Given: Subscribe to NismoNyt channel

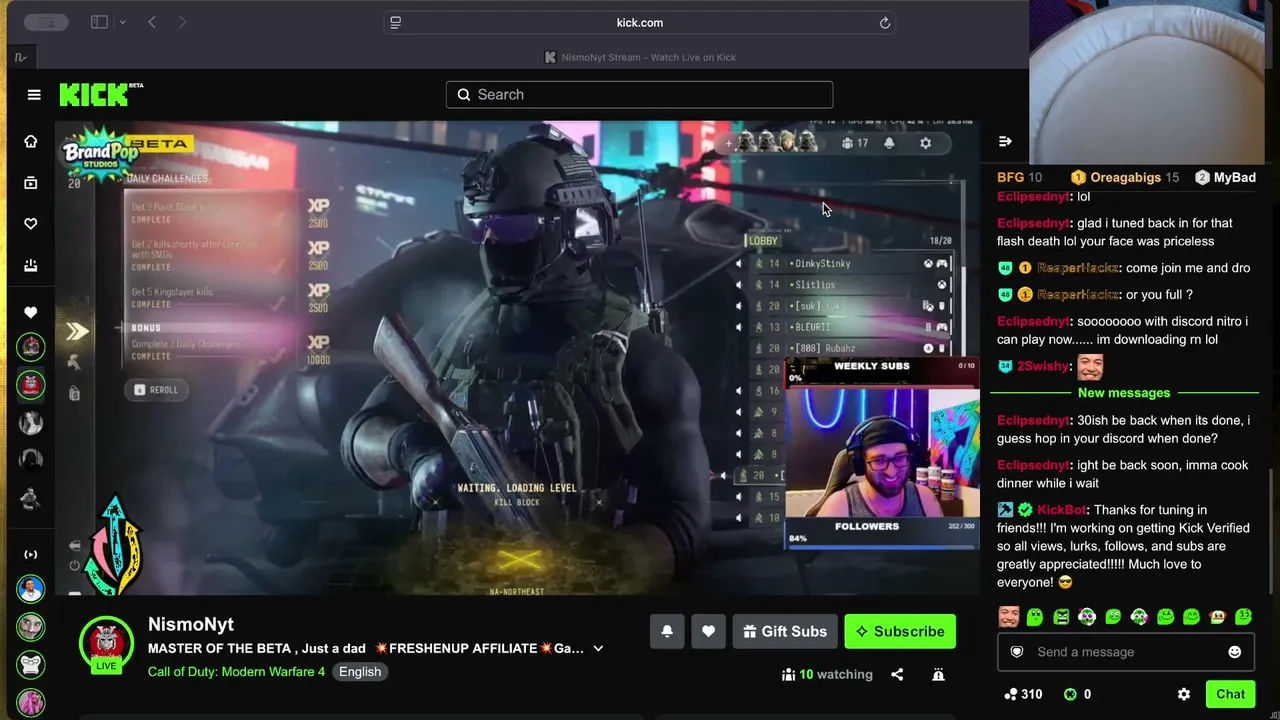Looking at the screenshot, I should (x=900, y=632).
